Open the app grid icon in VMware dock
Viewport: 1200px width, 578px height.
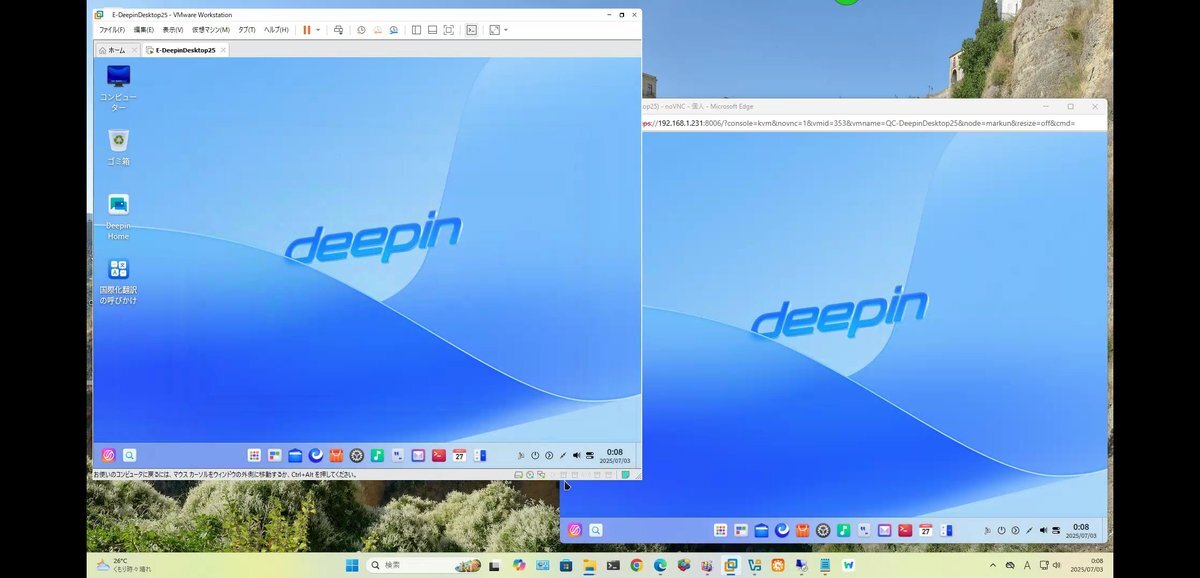pos(254,455)
